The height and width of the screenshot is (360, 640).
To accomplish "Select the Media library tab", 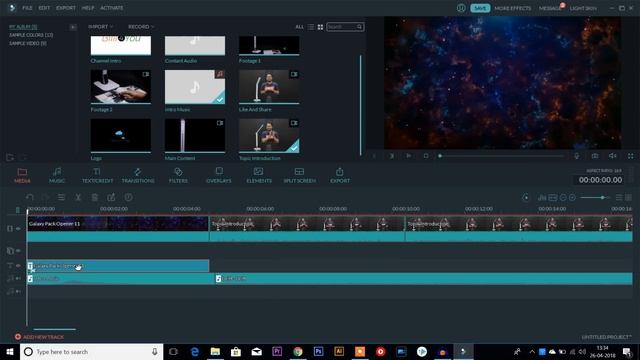I will click(22, 175).
